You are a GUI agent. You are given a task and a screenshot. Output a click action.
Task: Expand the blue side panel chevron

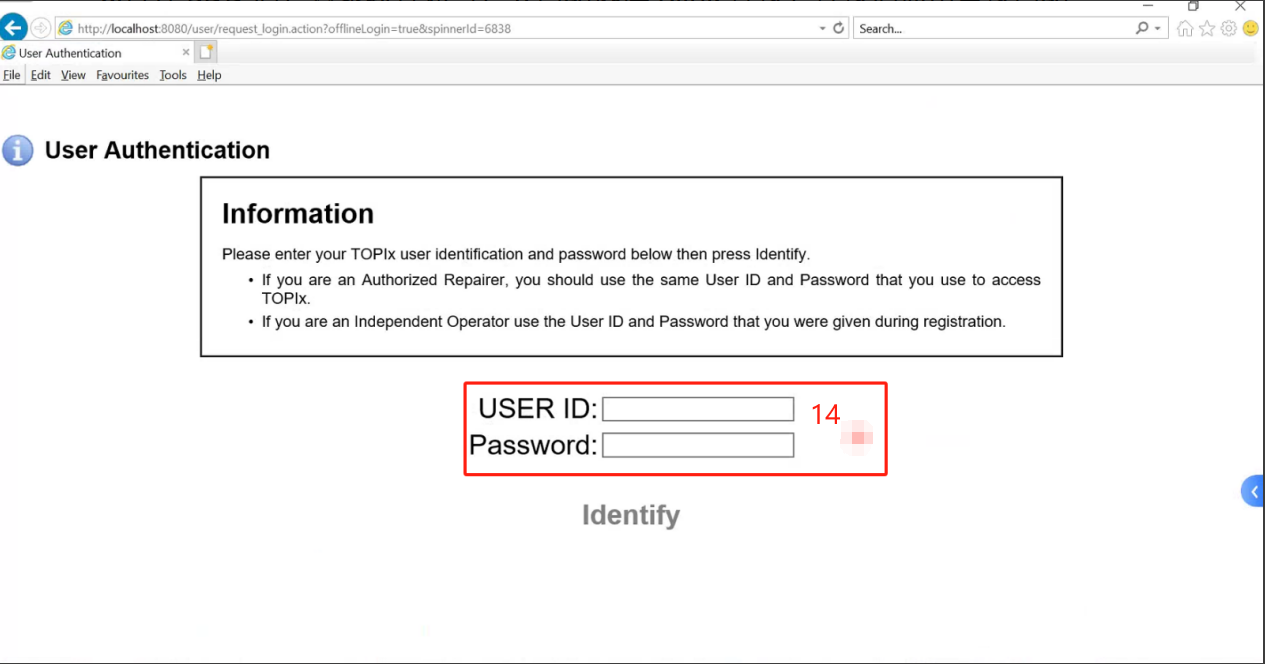[x=1254, y=491]
